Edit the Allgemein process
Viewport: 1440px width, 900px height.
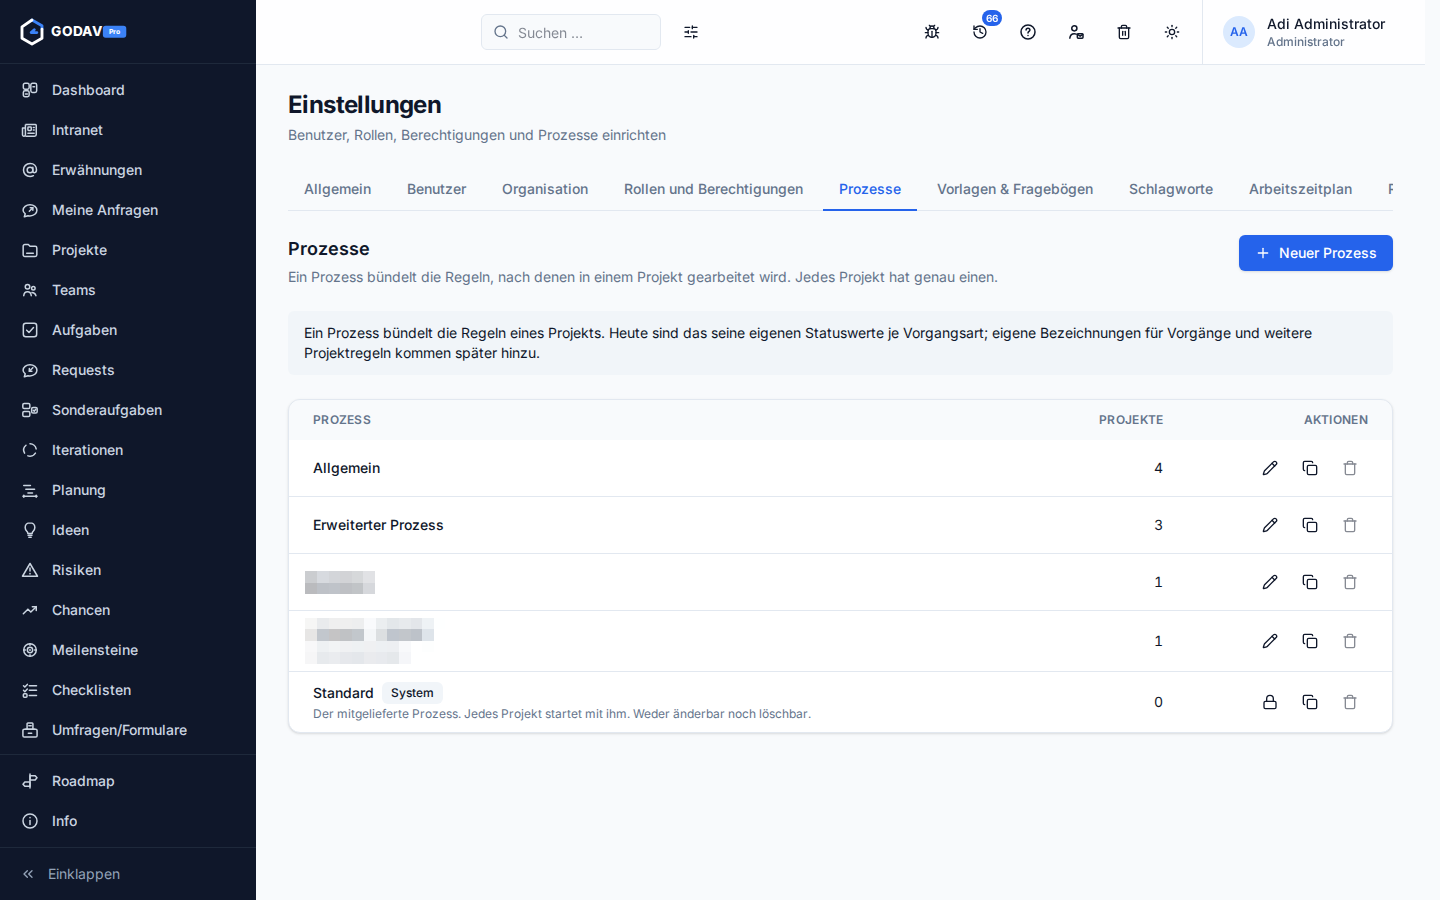tap(1270, 468)
